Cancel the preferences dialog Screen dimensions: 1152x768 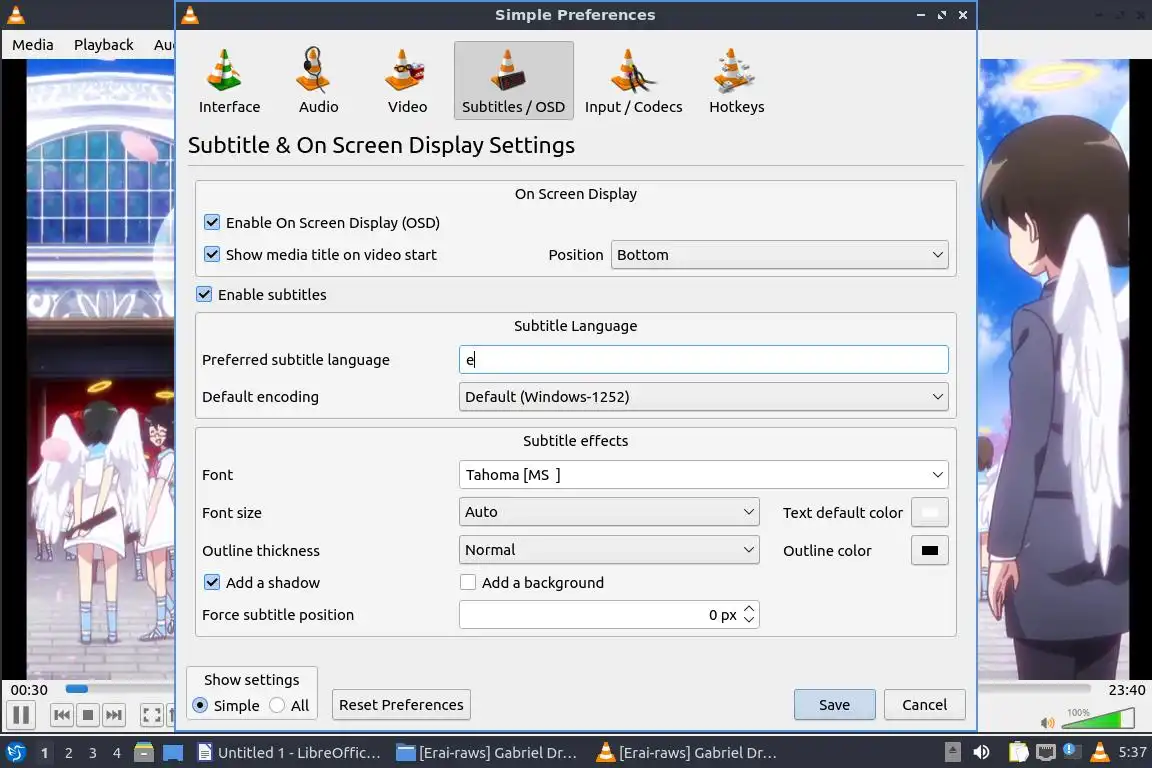point(924,705)
